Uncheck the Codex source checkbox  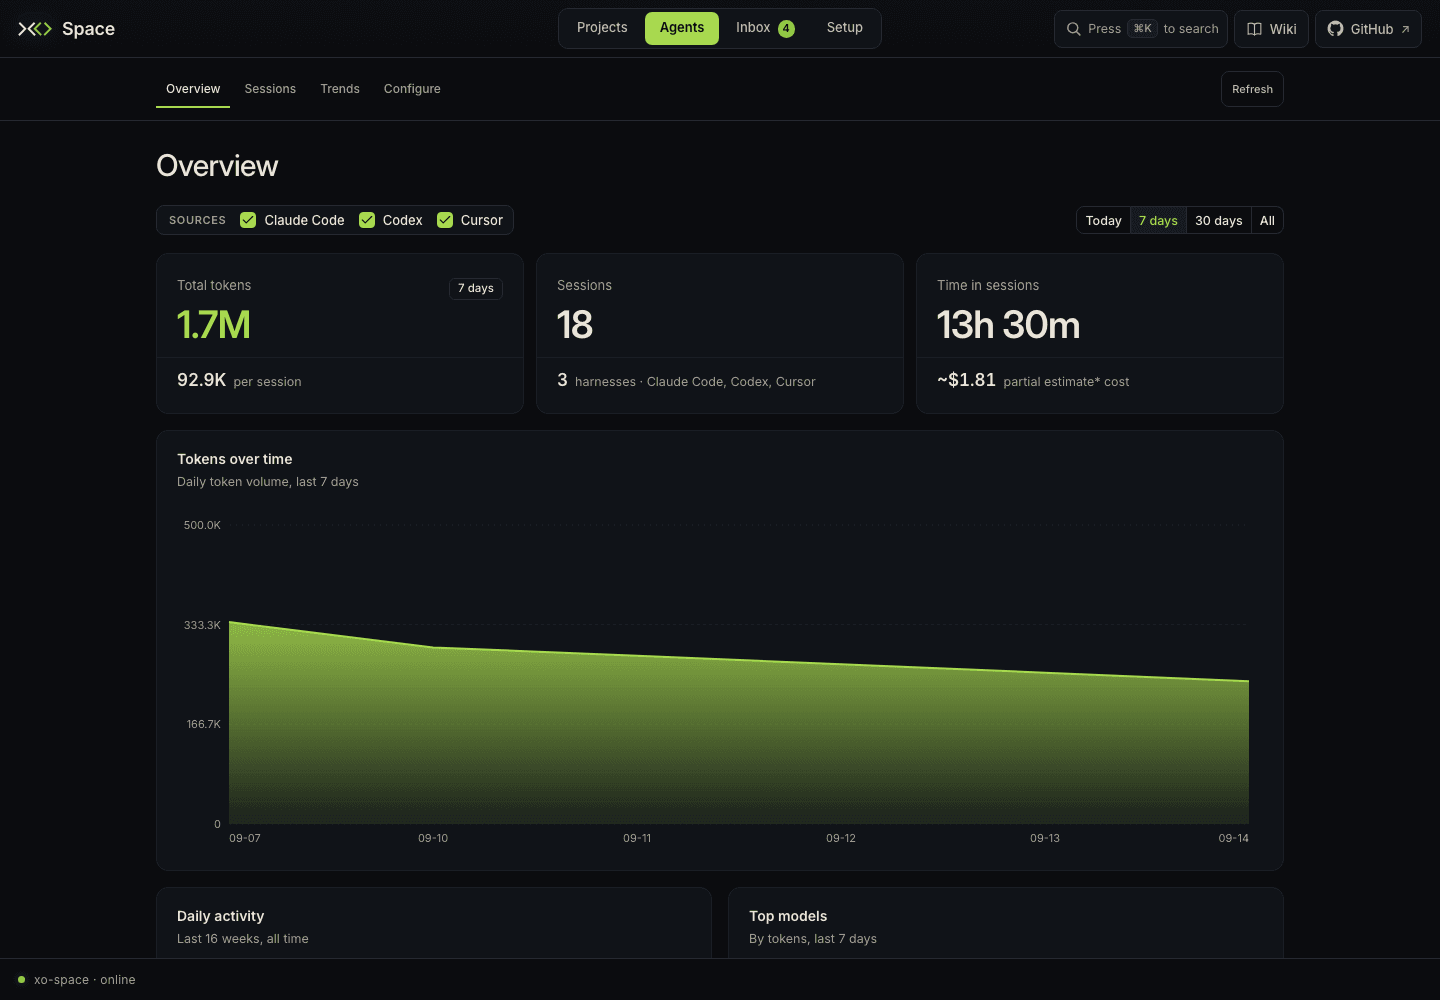coord(367,220)
